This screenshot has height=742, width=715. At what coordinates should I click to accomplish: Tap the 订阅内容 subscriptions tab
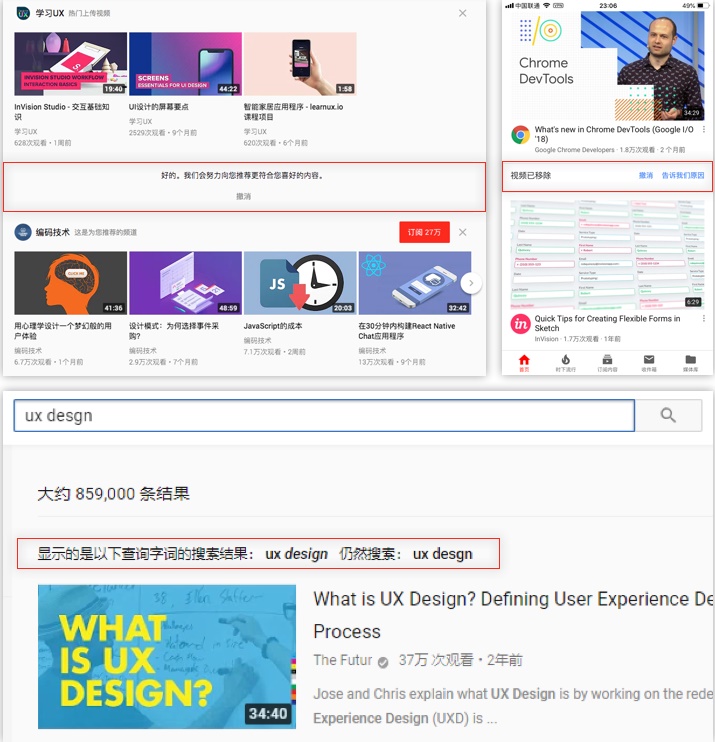[607, 363]
